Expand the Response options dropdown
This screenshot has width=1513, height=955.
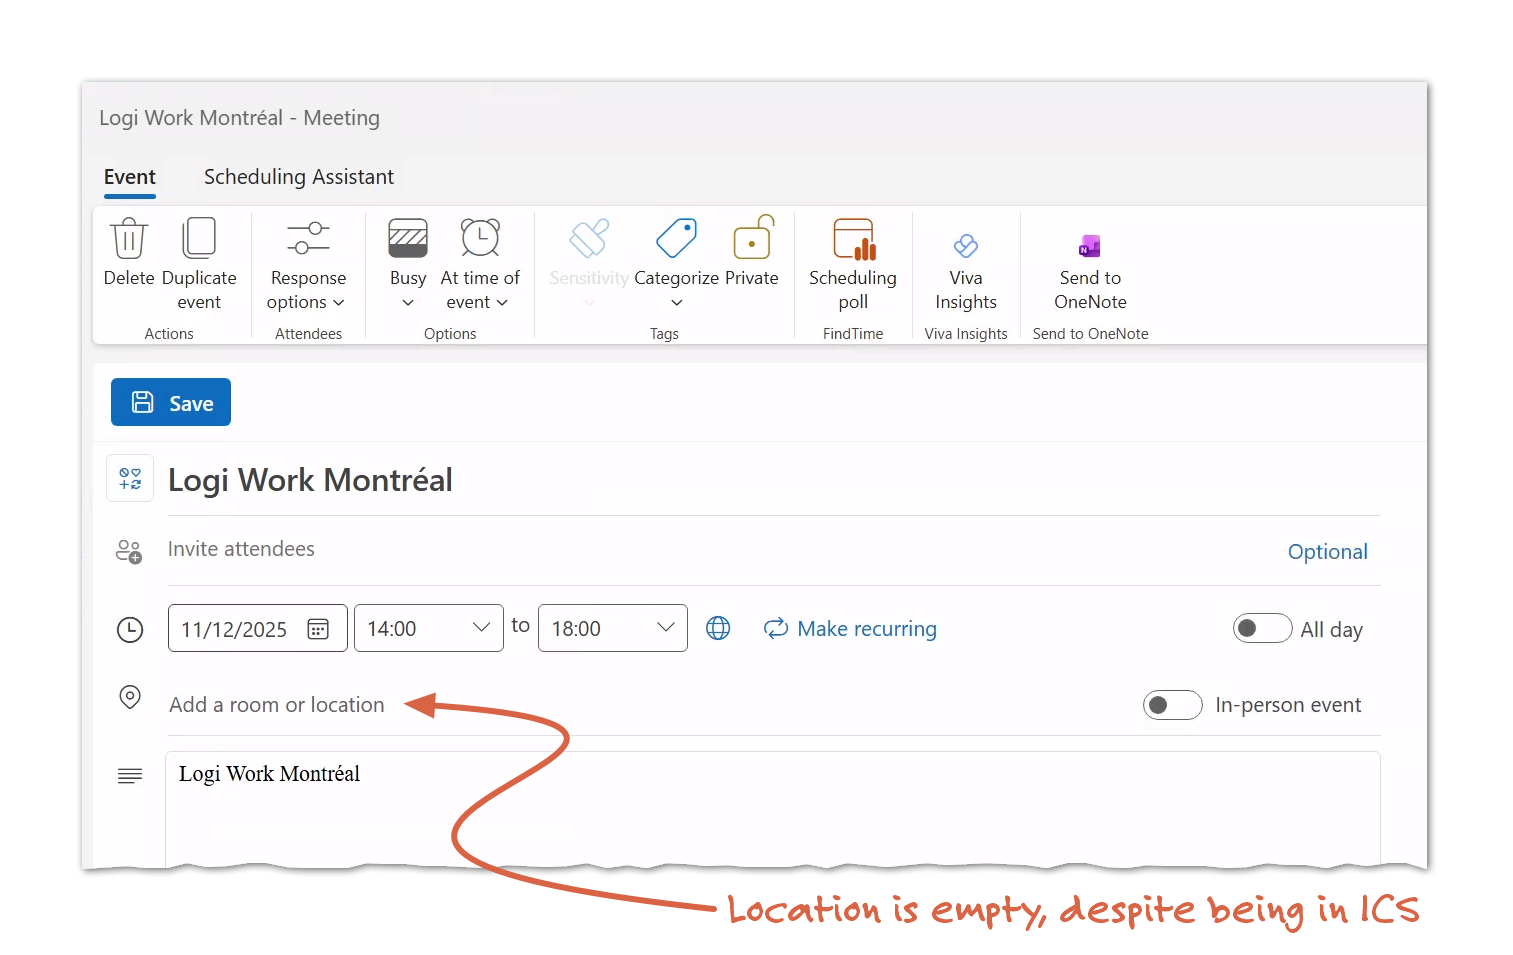tap(308, 290)
